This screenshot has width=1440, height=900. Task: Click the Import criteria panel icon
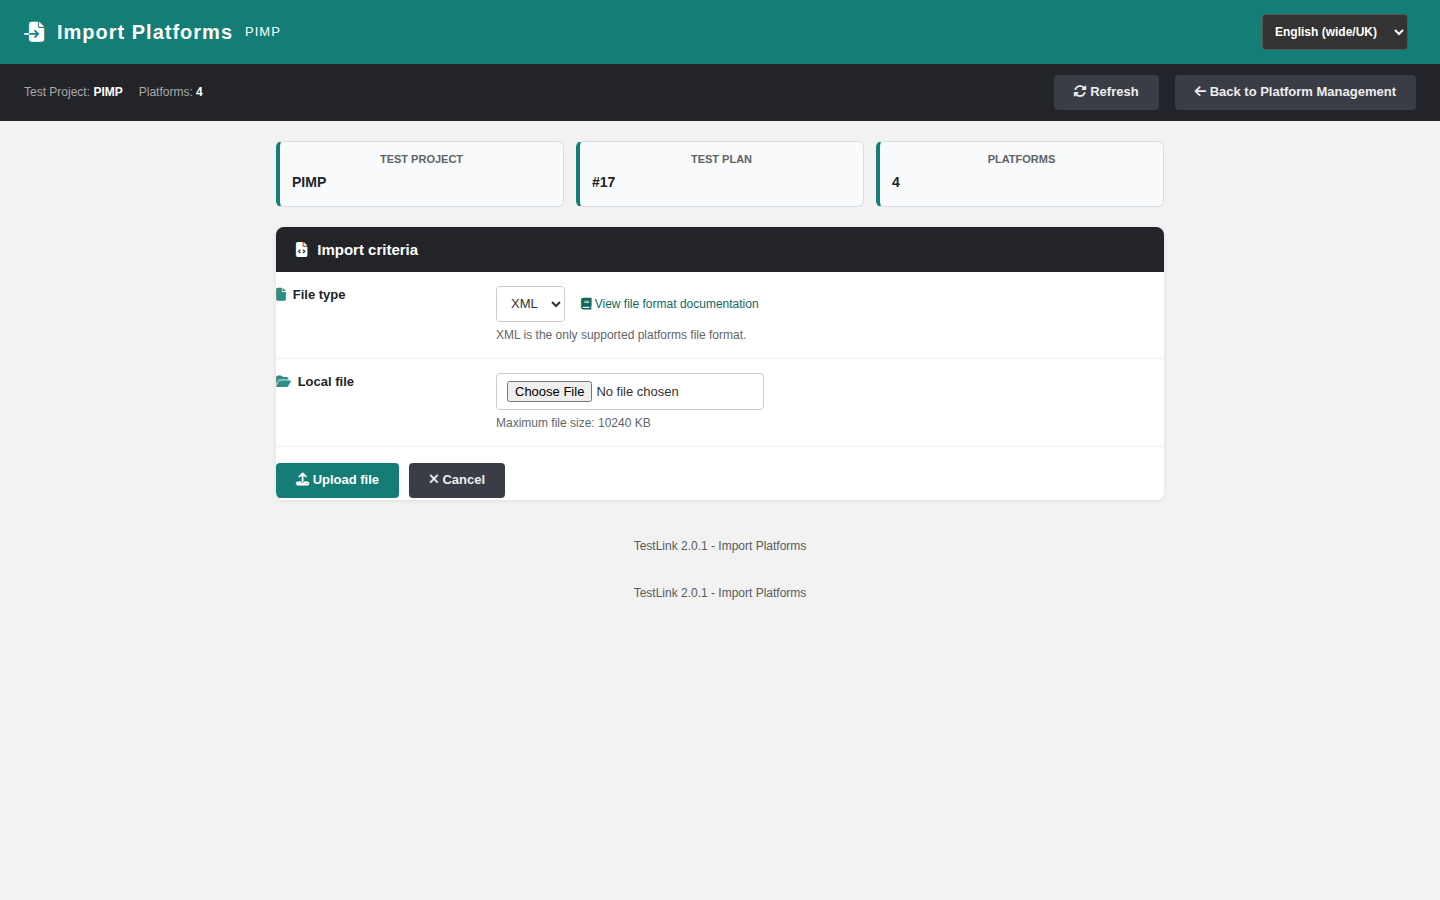[x=301, y=250]
